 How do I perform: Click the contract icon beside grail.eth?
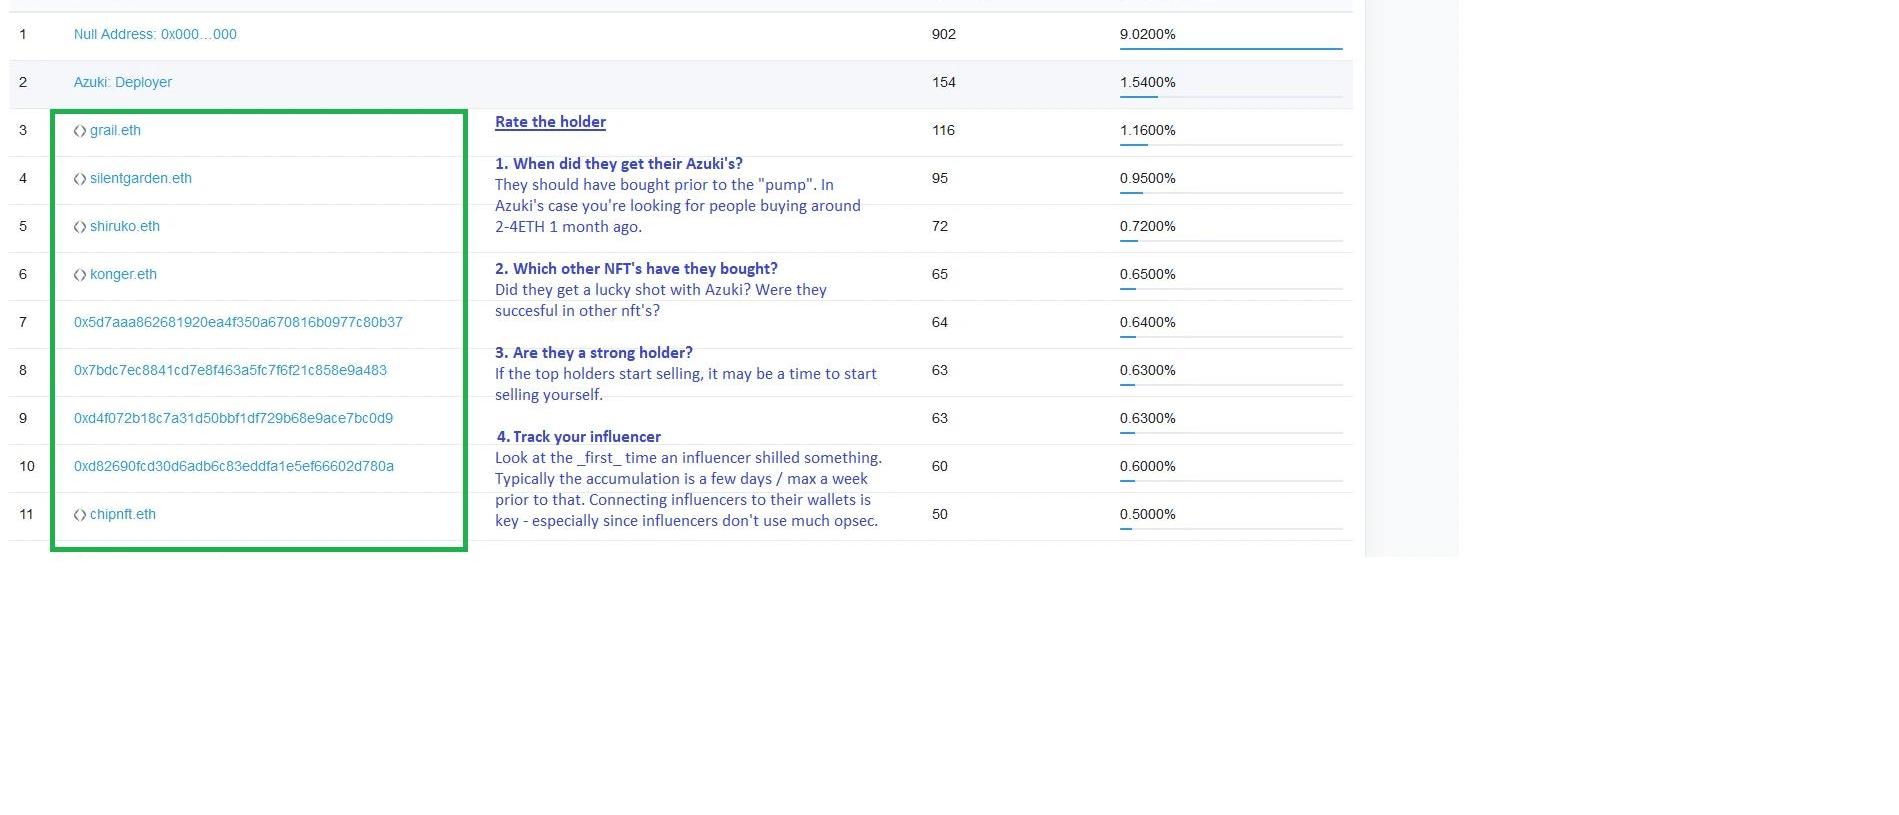click(x=80, y=131)
